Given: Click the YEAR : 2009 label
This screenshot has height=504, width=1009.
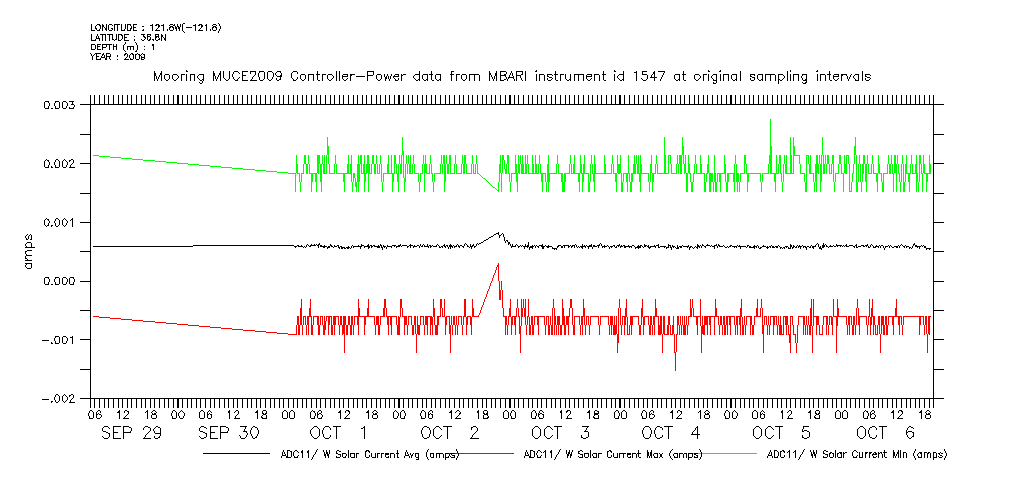Looking at the screenshot, I should tap(118, 57).
